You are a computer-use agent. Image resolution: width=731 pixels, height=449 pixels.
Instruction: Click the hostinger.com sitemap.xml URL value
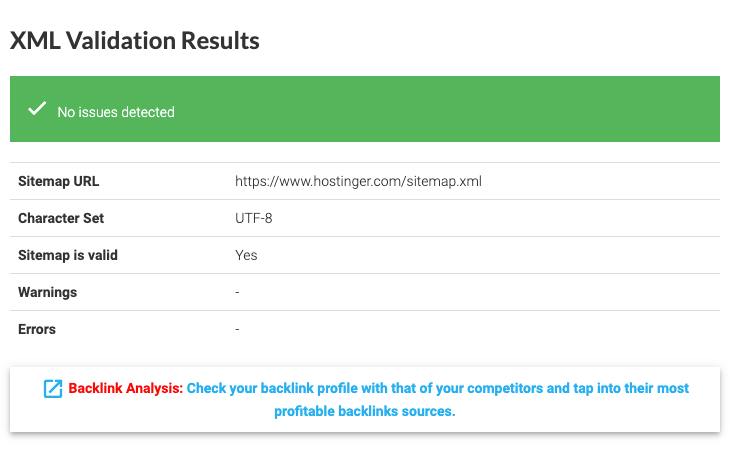click(358, 181)
